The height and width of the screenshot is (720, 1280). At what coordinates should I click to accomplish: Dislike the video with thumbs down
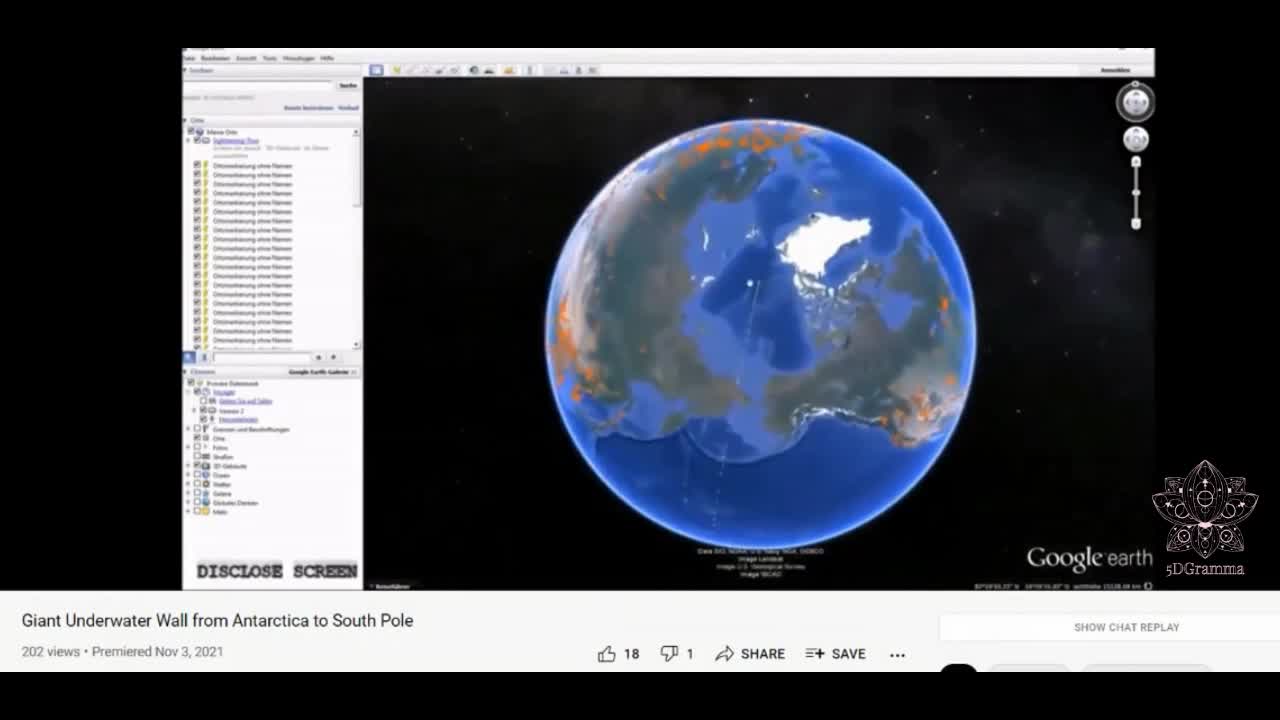click(670, 654)
